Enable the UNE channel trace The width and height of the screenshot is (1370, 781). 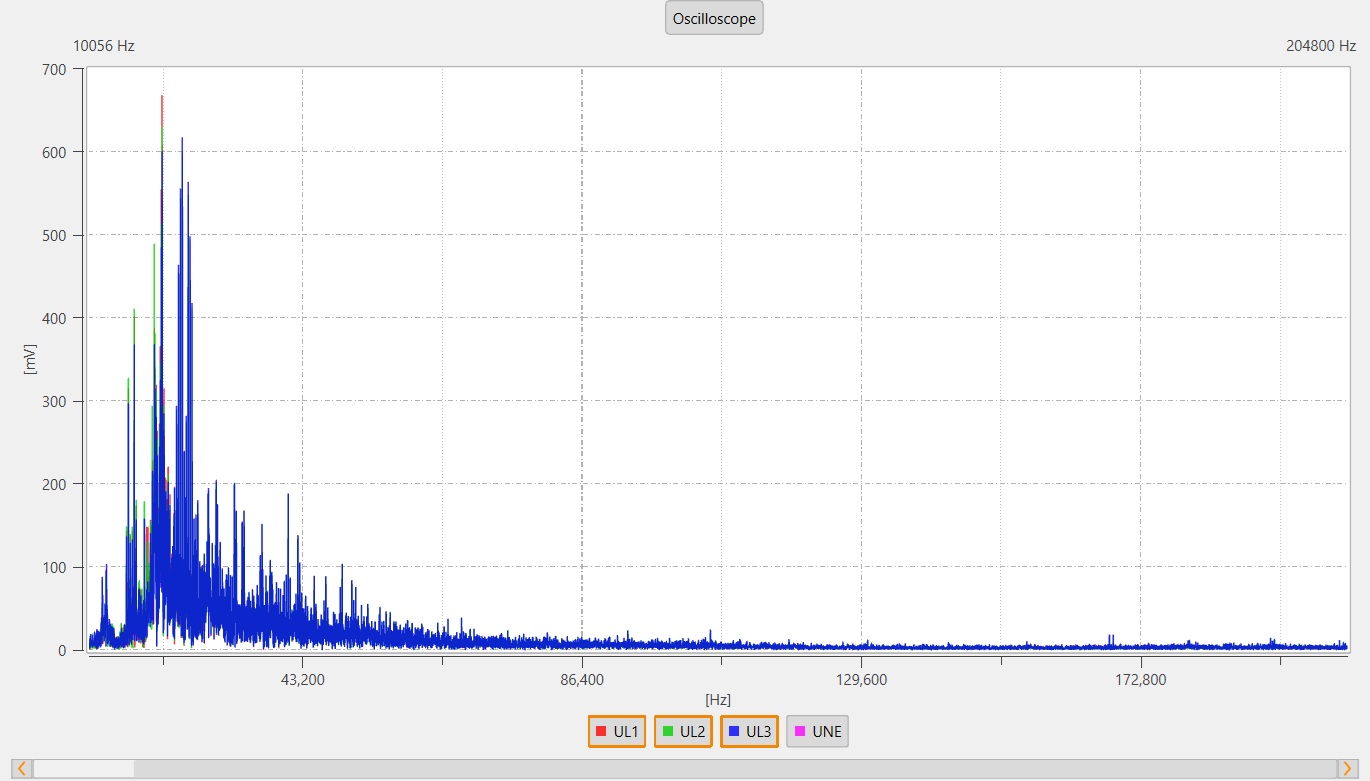817,731
